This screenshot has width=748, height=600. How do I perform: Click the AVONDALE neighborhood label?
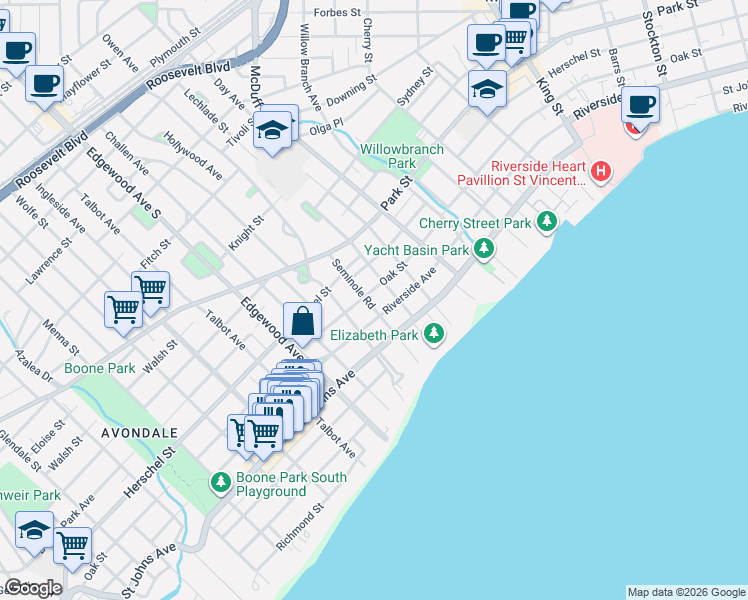pos(140,433)
